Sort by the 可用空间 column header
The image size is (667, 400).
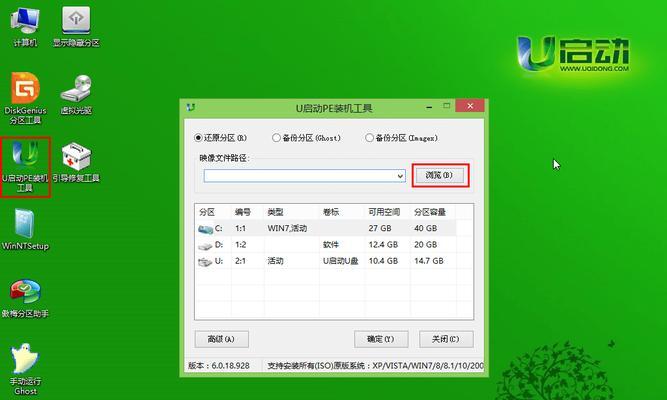coord(384,212)
